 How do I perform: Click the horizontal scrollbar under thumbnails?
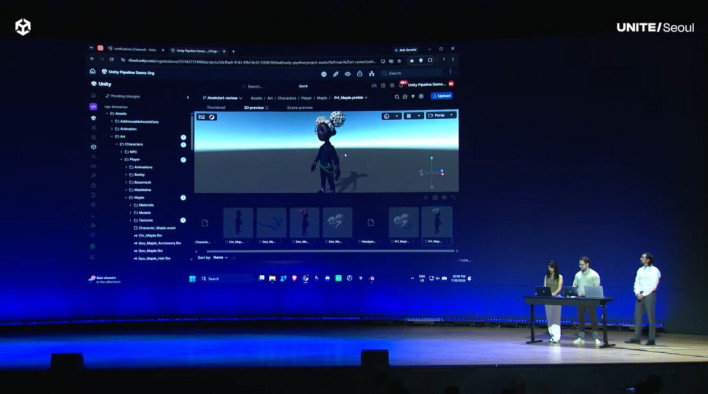[x=330, y=251]
